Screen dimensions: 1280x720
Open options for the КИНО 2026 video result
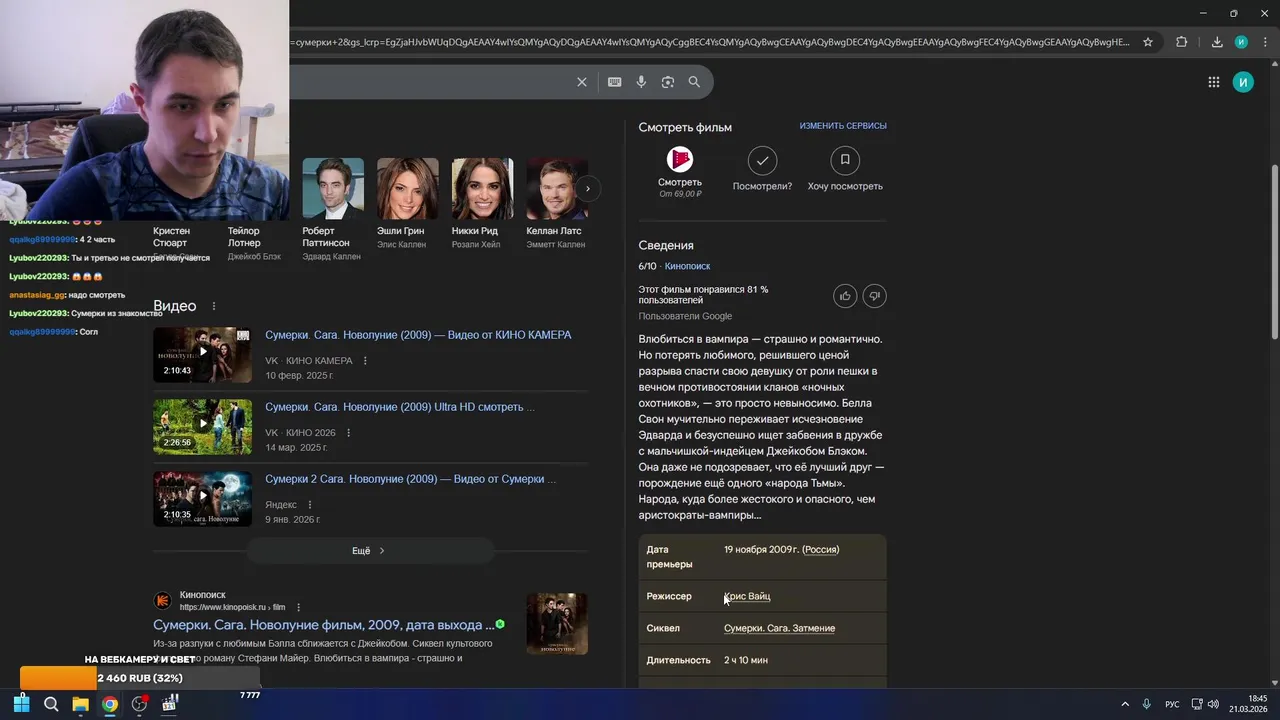tap(348, 433)
